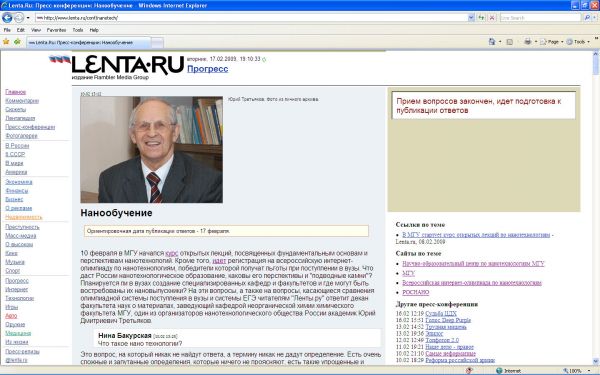Screen dimensions: 600x375
Task: Click the Home page icon
Action: [x=492, y=42]
